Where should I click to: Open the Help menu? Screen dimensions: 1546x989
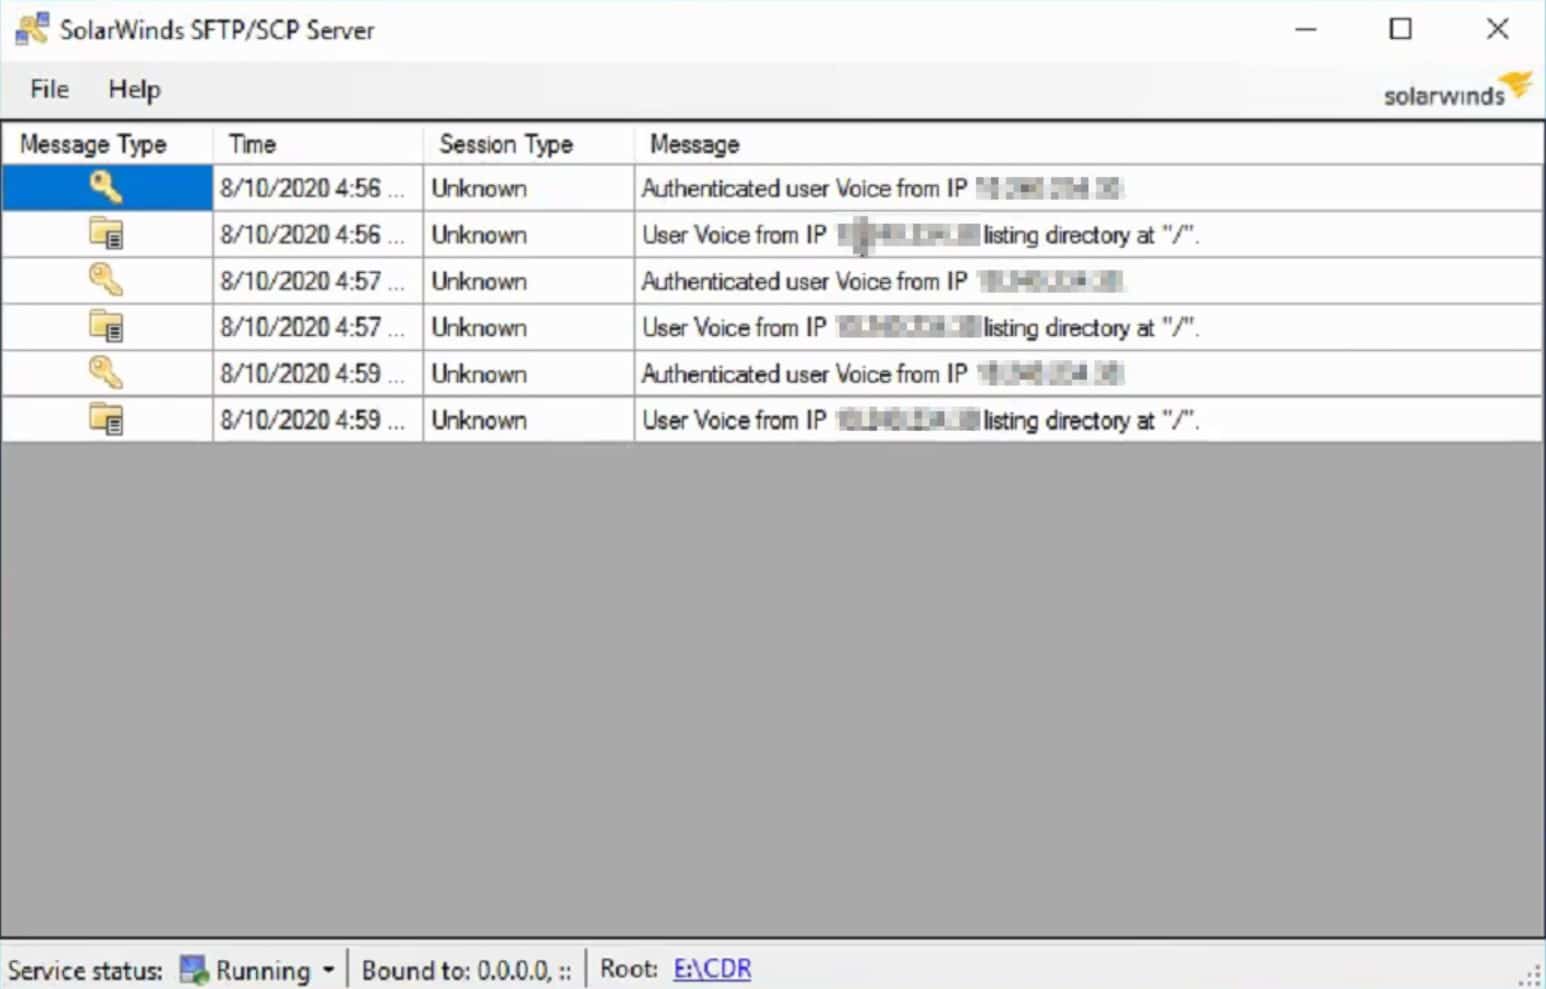134,89
